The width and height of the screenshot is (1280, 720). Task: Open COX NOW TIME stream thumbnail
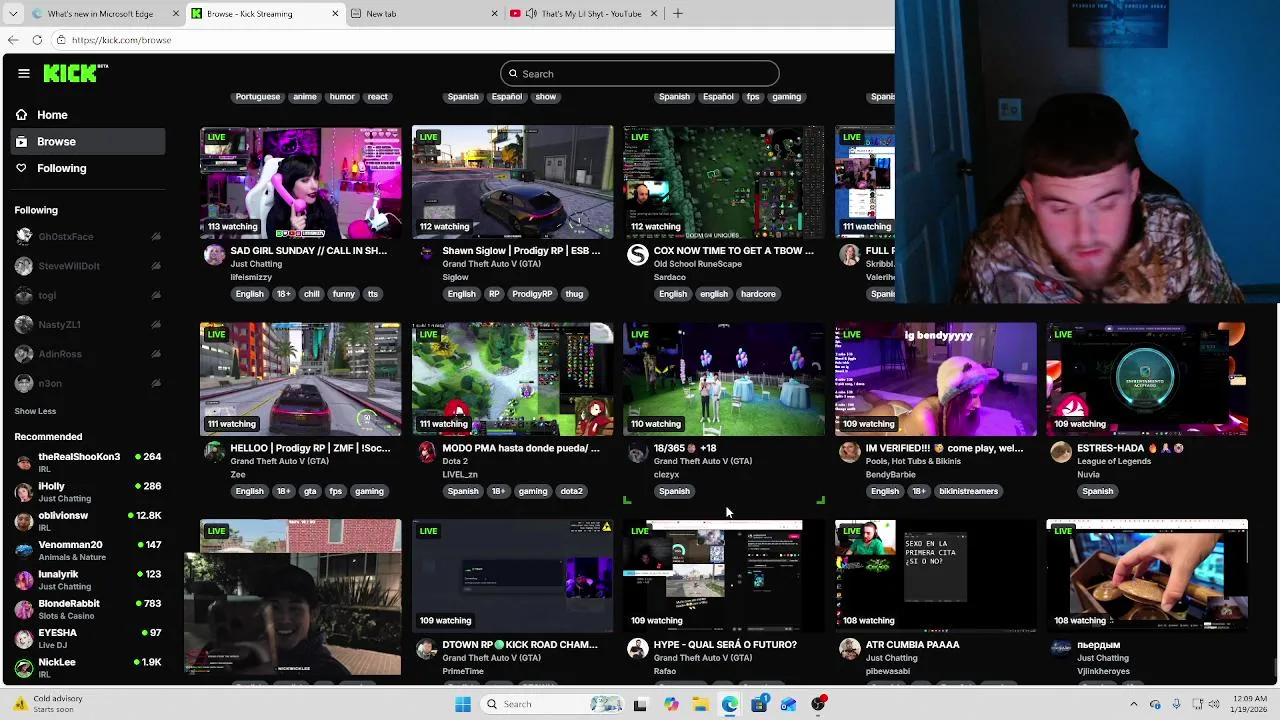tap(724, 182)
